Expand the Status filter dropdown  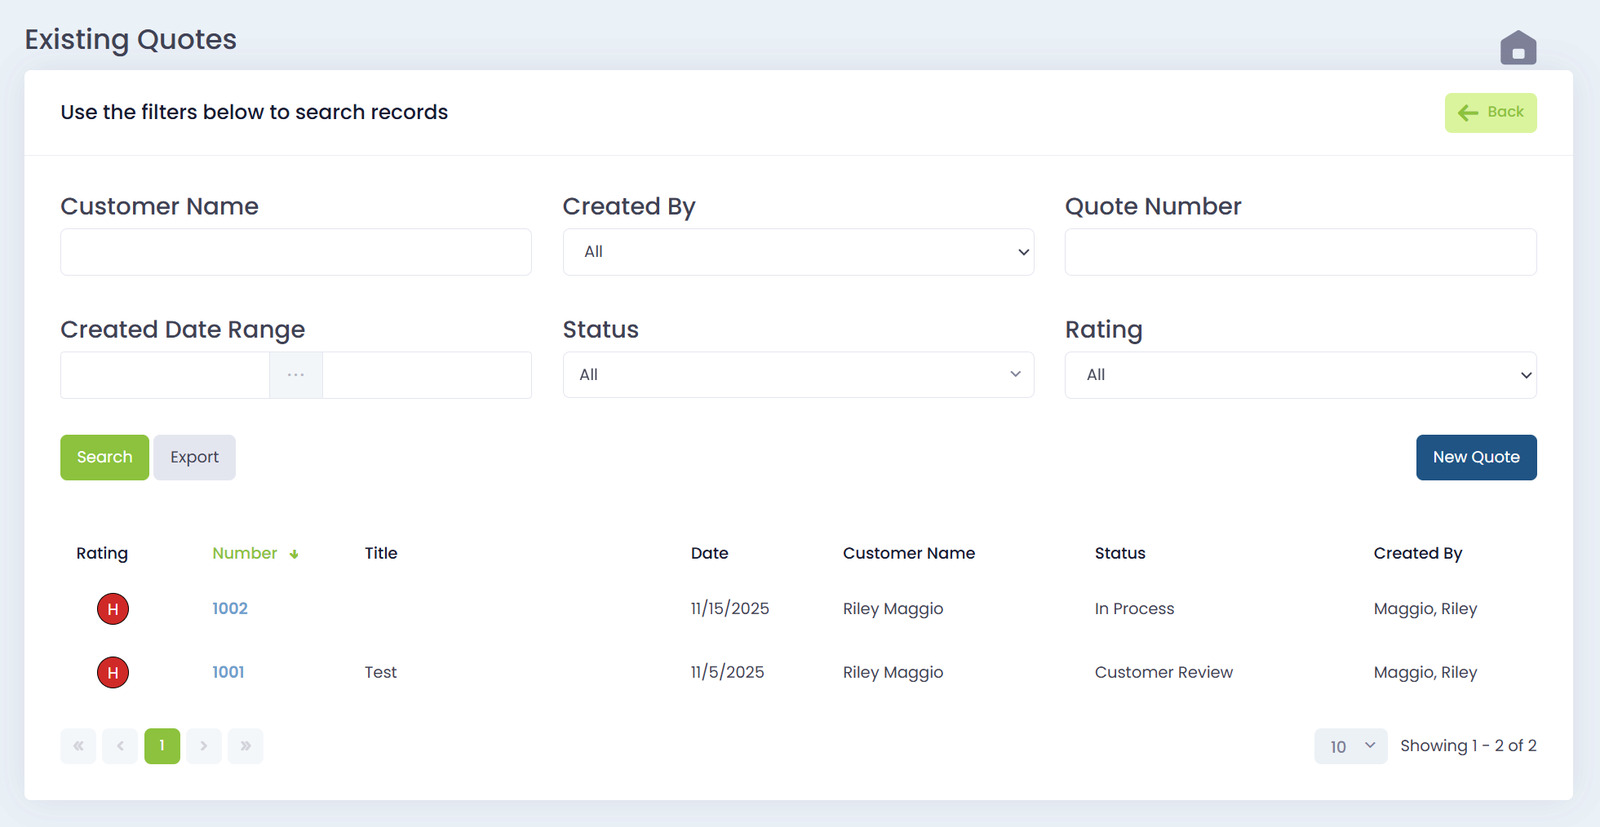[798, 375]
